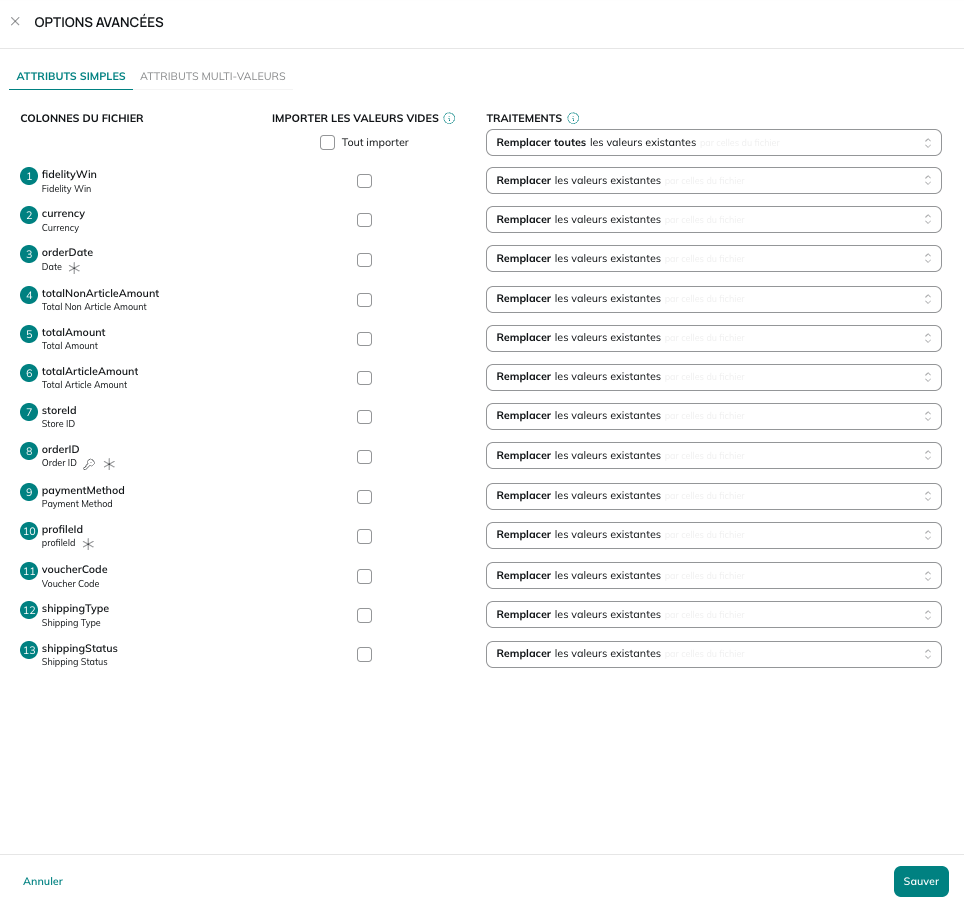Click number 11 badge for voucherCode
Screen dimensions: 964x908
(x=29, y=571)
